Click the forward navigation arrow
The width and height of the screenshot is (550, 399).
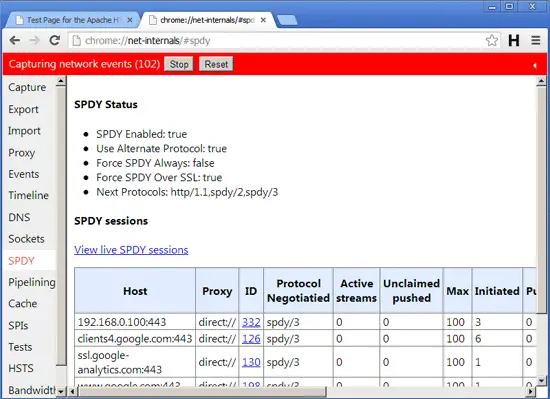click(x=34, y=41)
